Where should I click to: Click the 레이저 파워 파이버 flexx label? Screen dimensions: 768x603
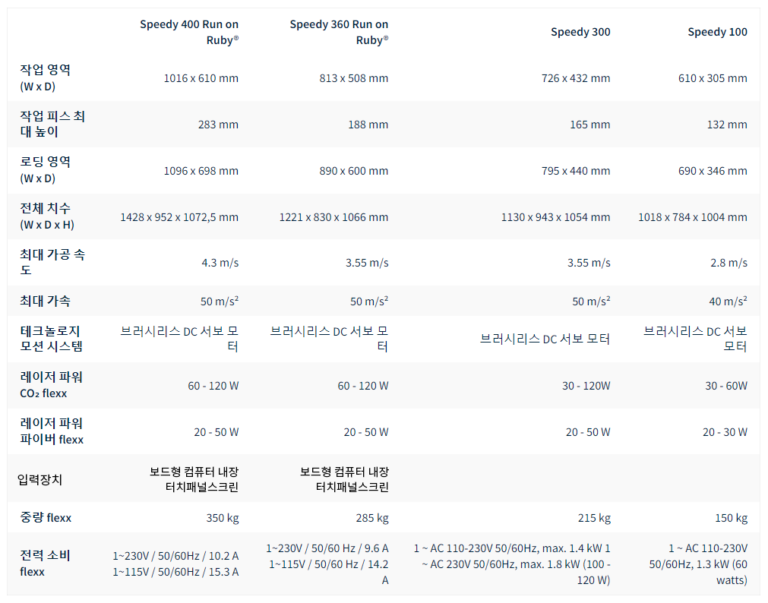pyautogui.click(x=52, y=431)
